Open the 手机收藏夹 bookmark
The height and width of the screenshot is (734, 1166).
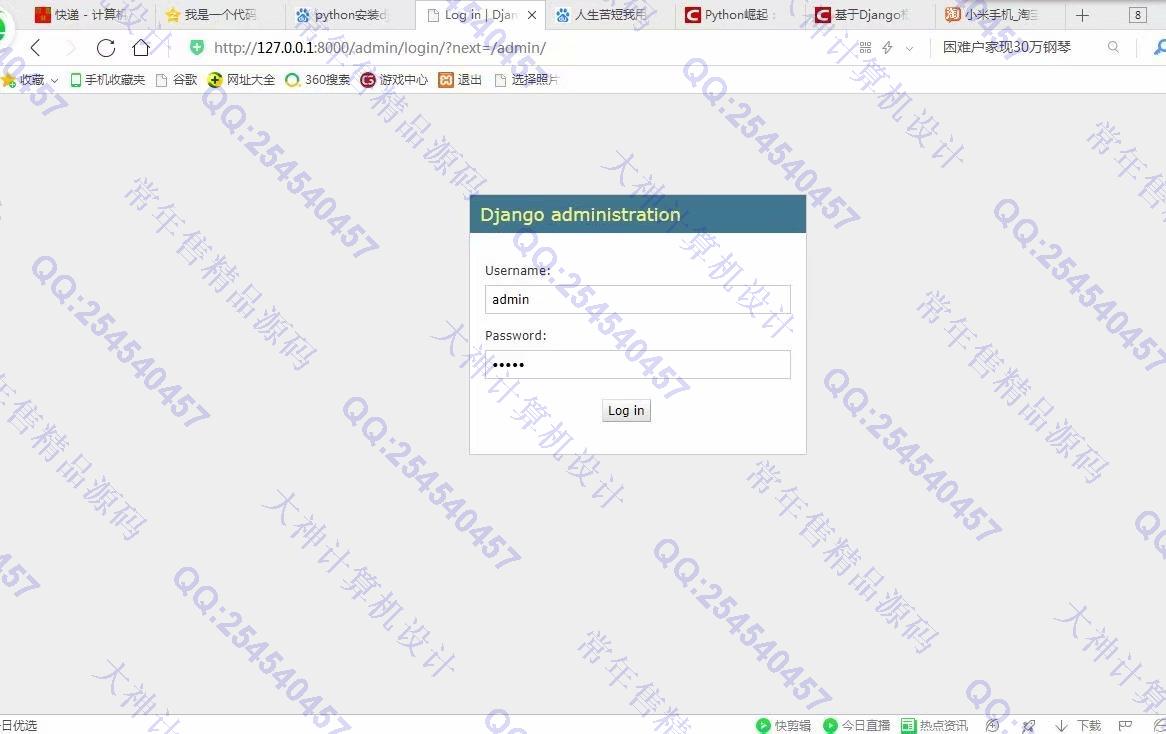(x=108, y=80)
